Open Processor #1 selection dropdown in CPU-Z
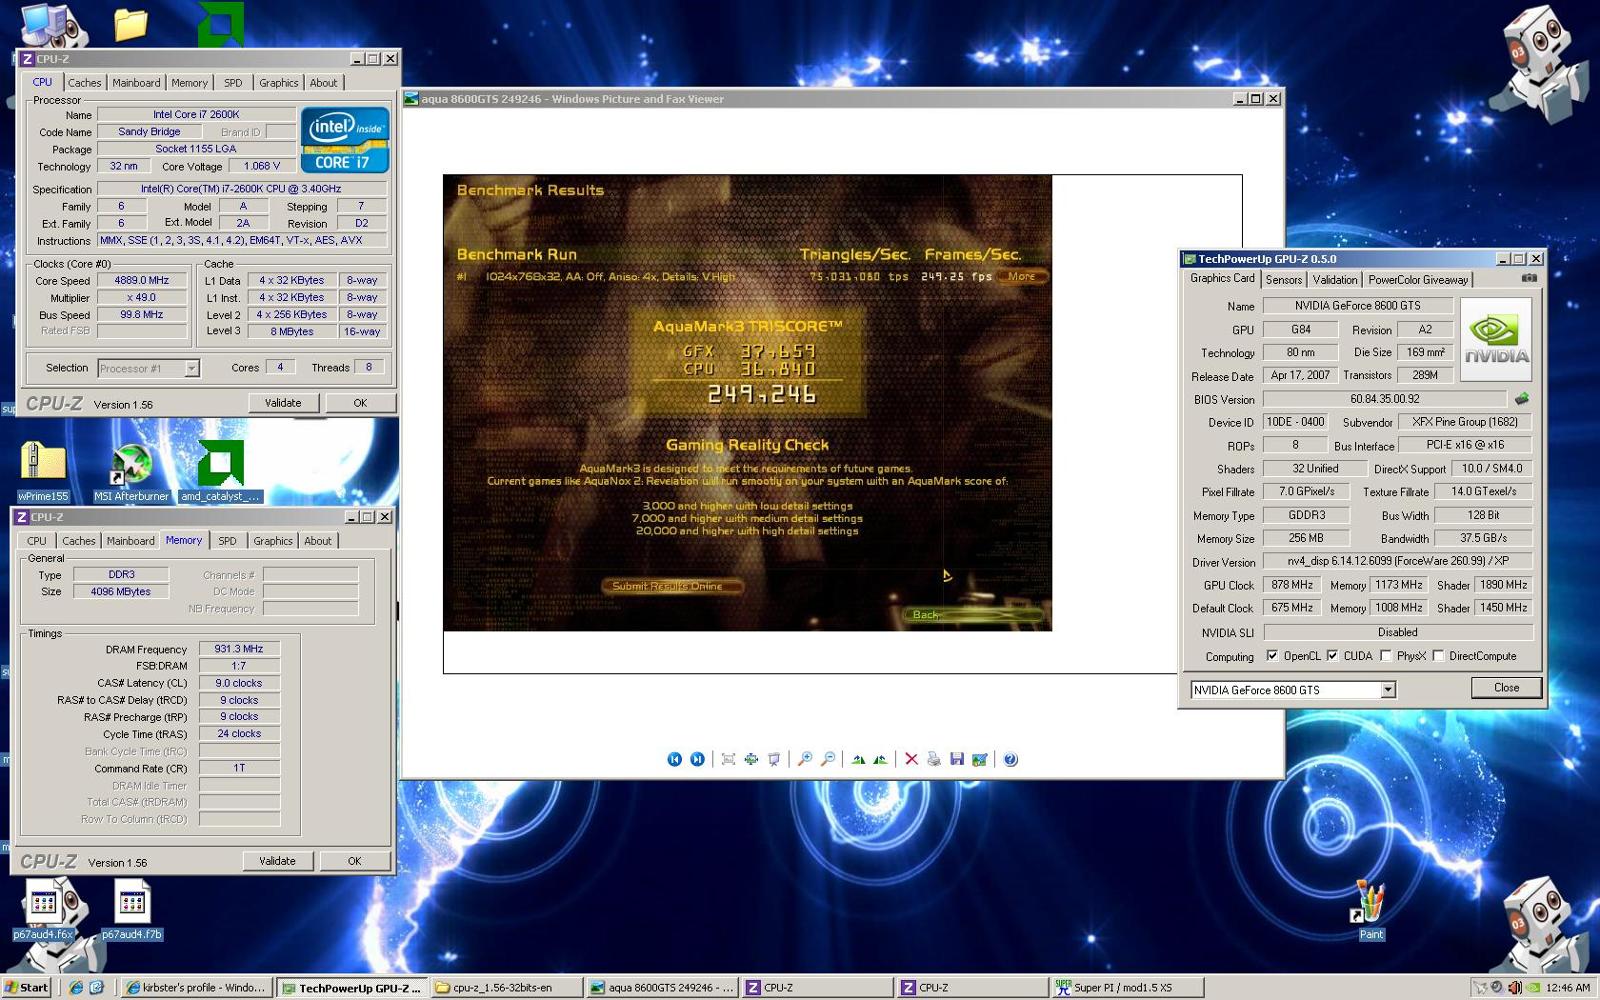Image resolution: width=1600 pixels, height=1000 pixels. coord(191,369)
